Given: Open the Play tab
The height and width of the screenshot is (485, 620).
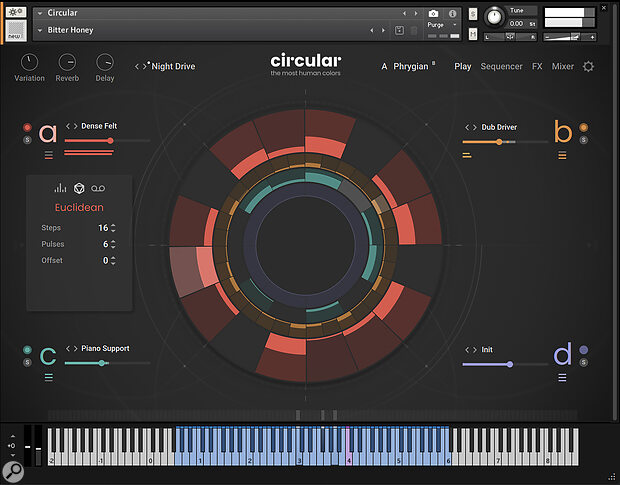Looking at the screenshot, I should [463, 66].
